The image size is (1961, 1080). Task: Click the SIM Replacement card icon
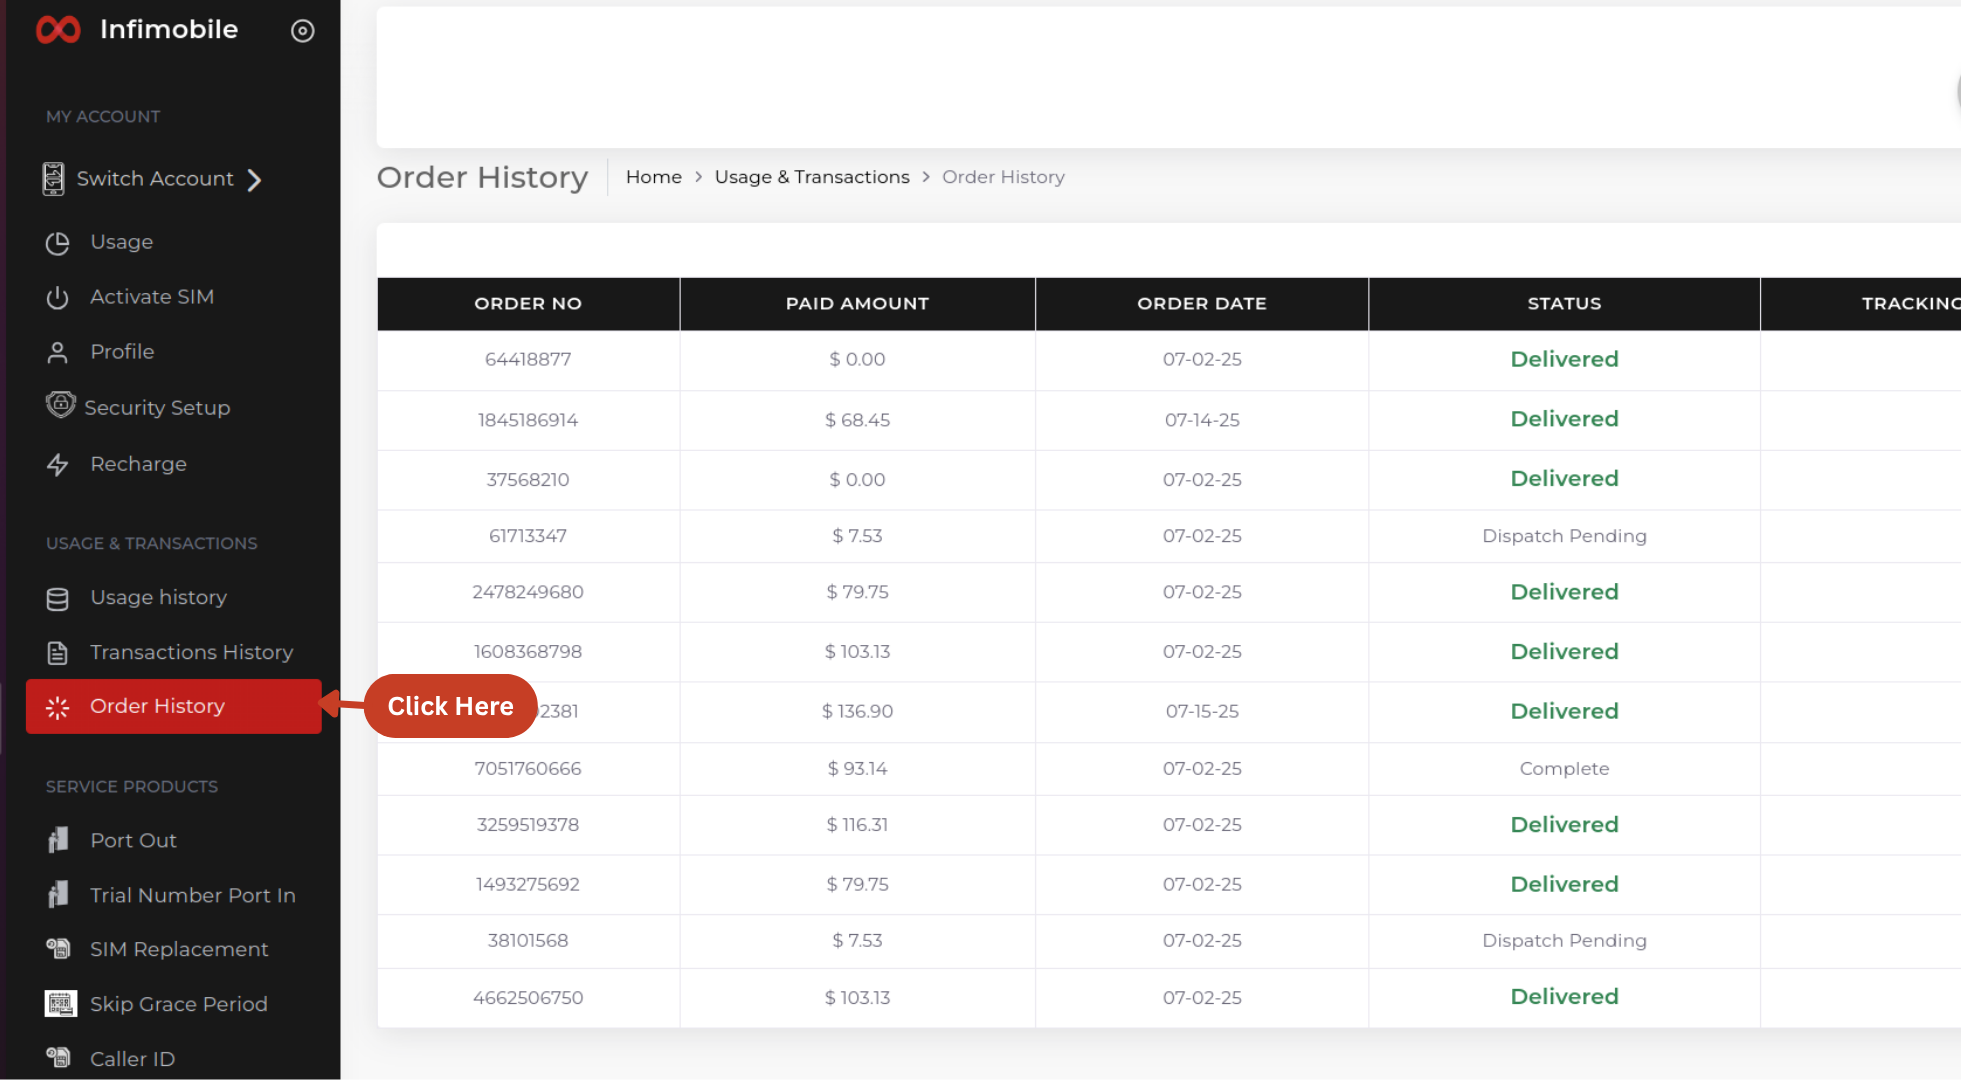point(58,949)
